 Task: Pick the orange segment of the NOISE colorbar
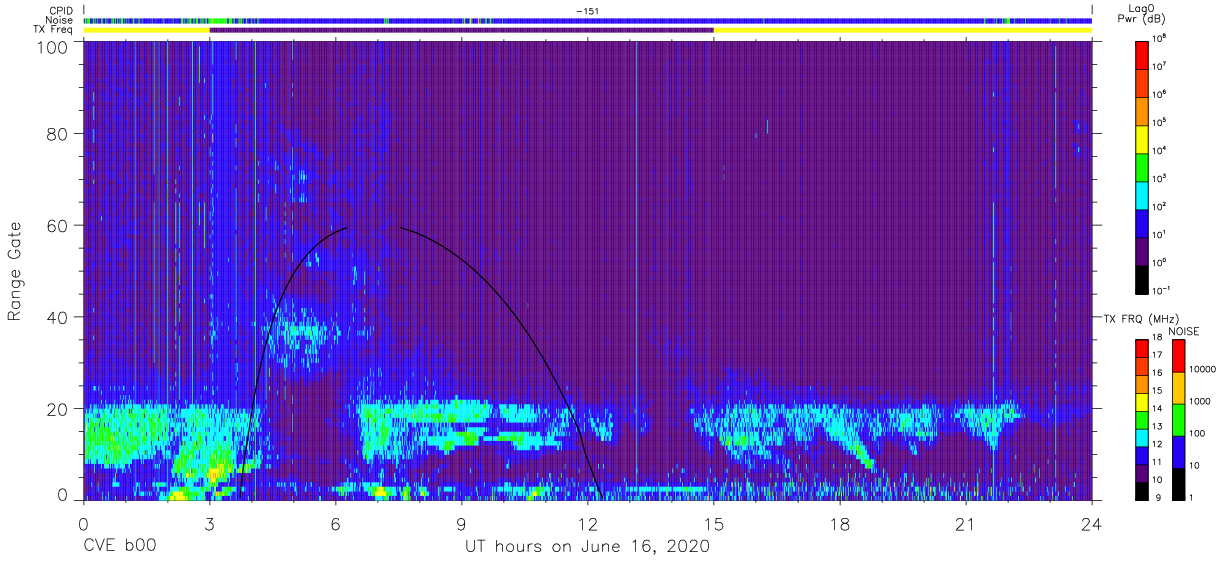1178,388
